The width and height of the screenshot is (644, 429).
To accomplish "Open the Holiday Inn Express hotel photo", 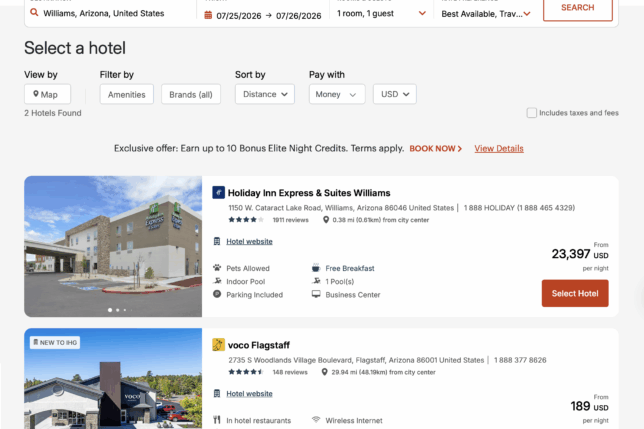I will [x=113, y=246].
